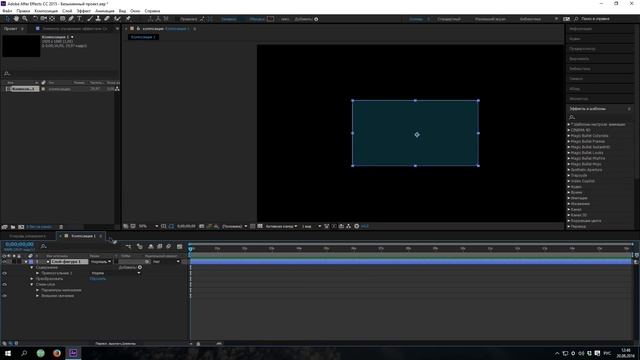
Task: Toggle the lowest eye icon in layer column
Action: 4,296
